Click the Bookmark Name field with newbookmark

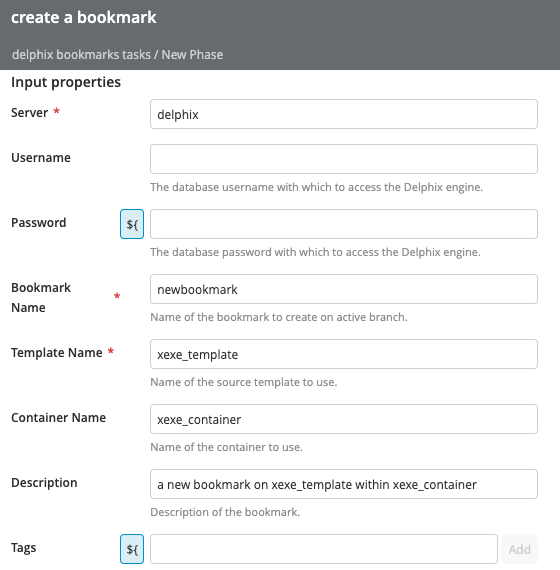point(344,289)
